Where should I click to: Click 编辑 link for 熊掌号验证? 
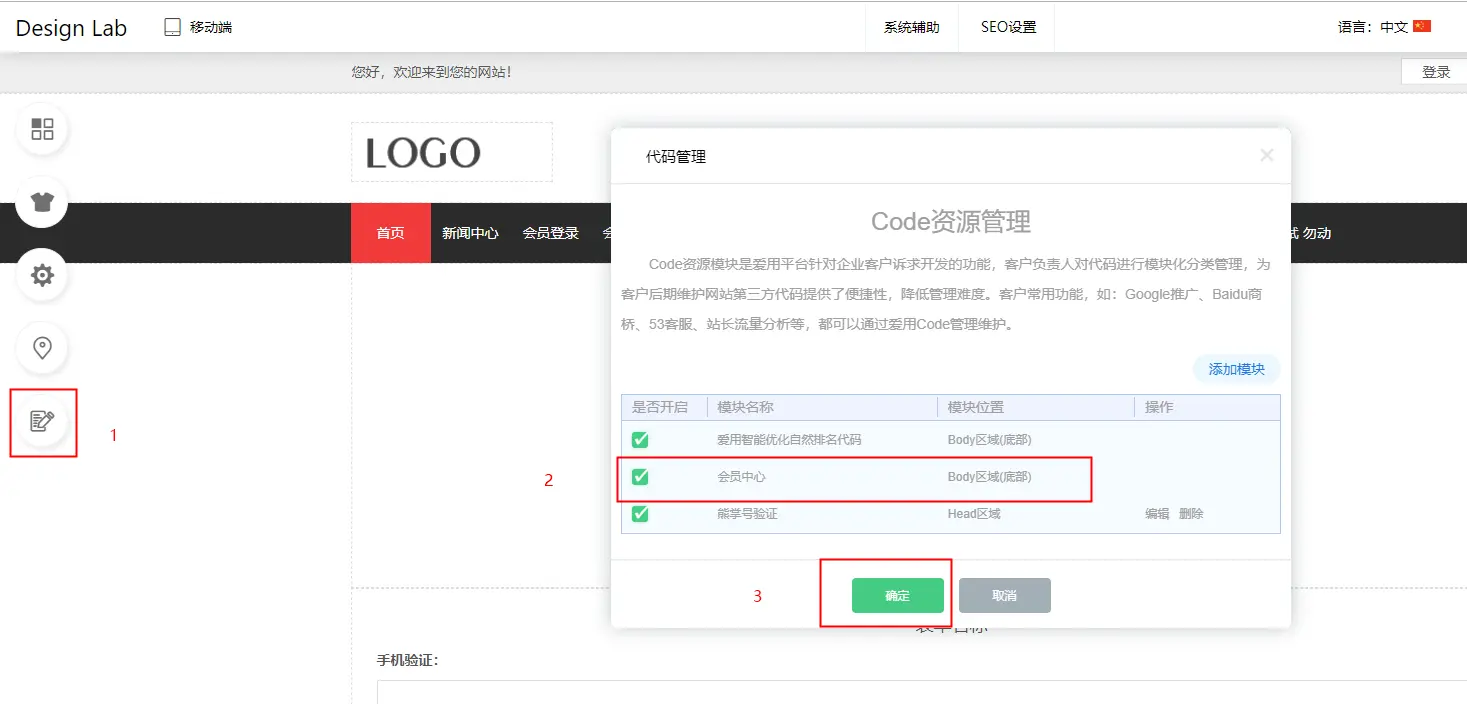point(1157,514)
